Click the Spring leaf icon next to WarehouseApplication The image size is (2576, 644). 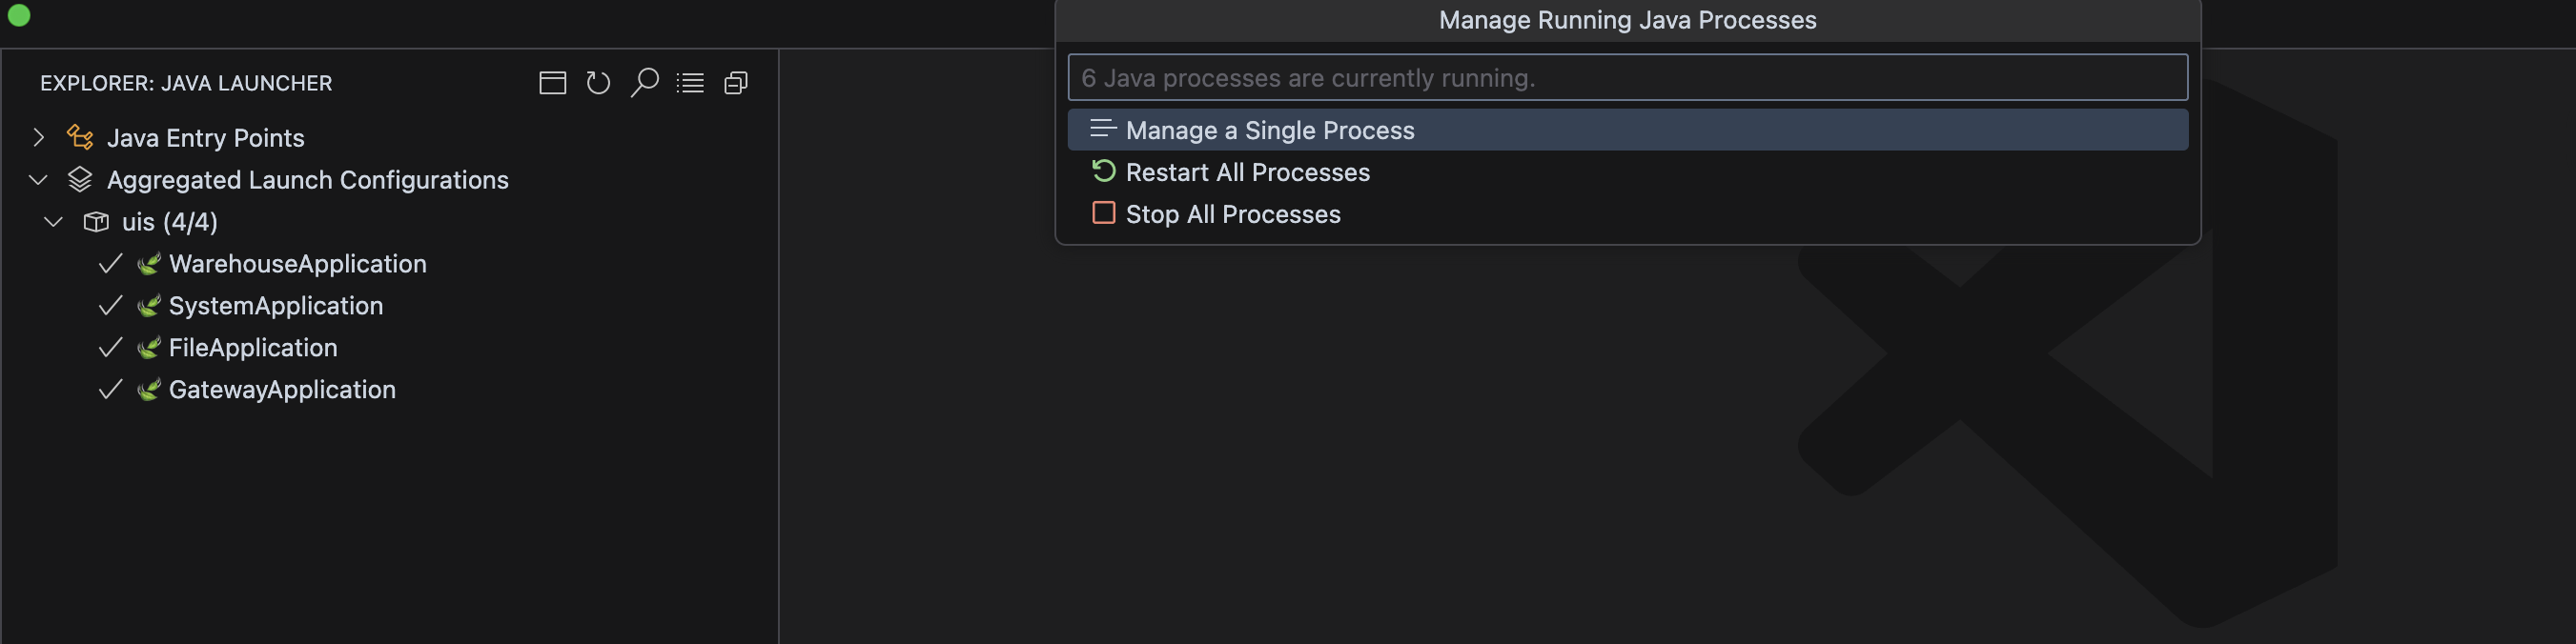148,264
